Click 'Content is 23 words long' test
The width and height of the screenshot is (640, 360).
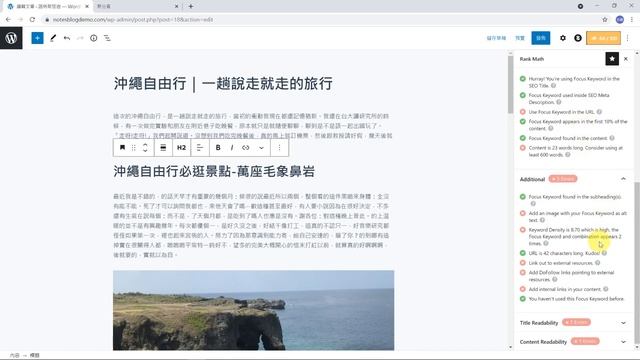click(x=576, y=151)
